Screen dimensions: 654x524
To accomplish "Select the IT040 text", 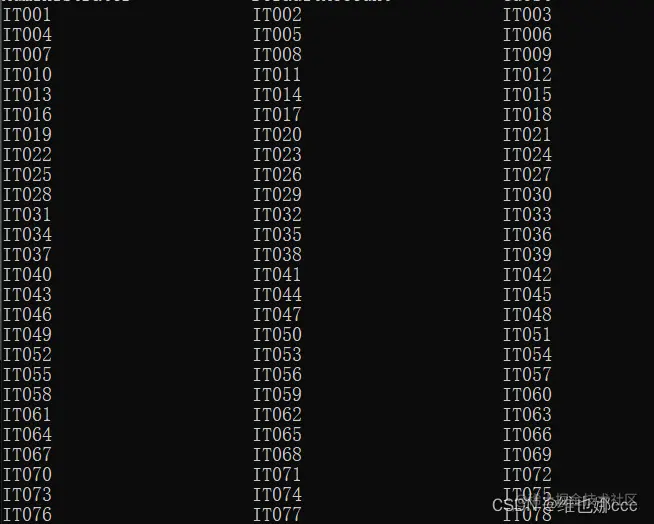I will (27, 275).
